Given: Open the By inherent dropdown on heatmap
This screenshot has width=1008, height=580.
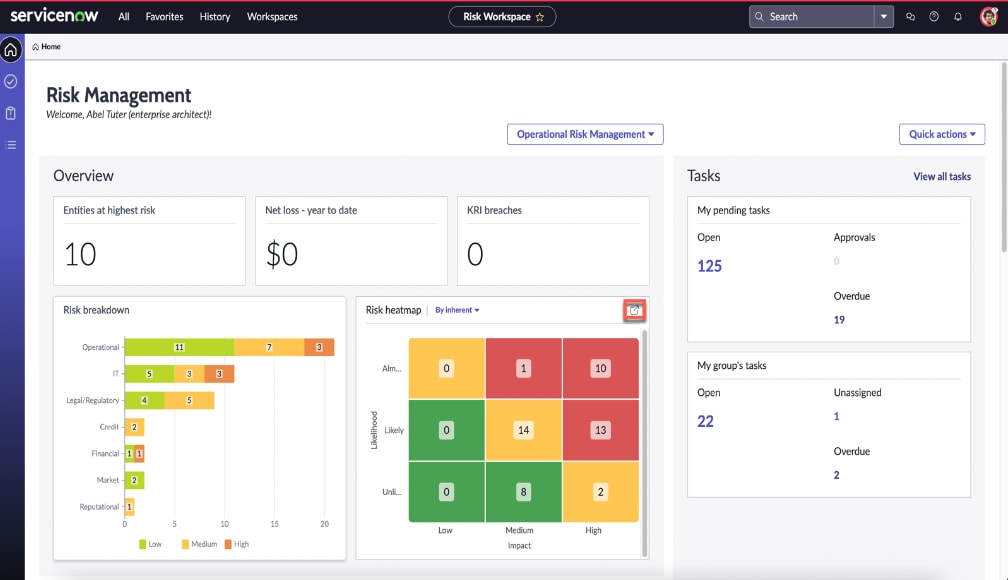Looking at the screenshot, I should pyautogui.click(x=457, y=310).
